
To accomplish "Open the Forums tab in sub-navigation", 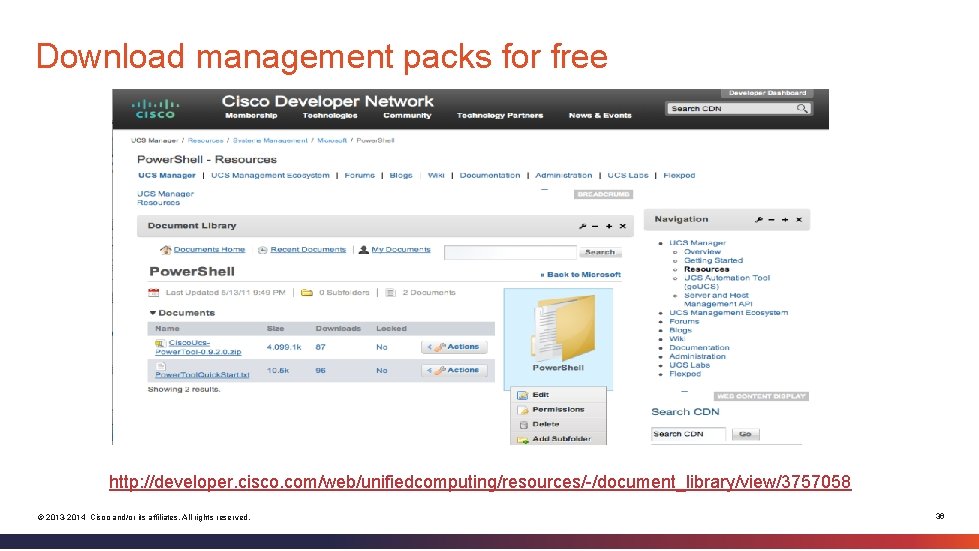I will point(360,175).
